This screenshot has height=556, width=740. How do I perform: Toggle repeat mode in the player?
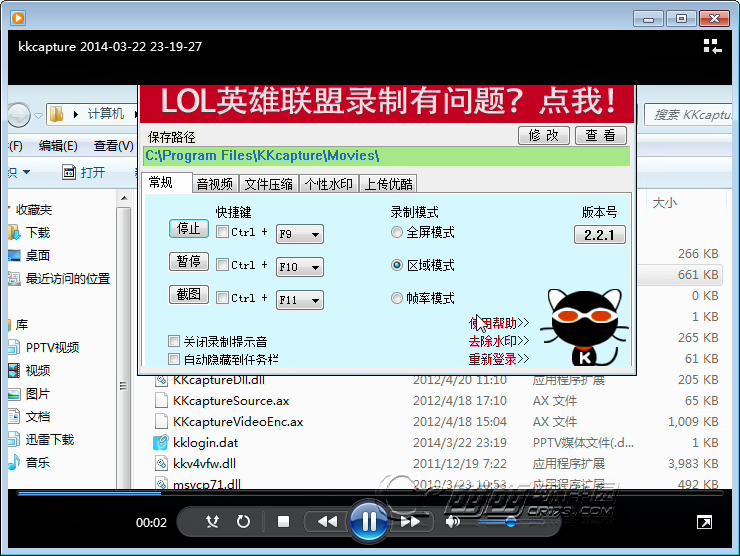[243, 522]
